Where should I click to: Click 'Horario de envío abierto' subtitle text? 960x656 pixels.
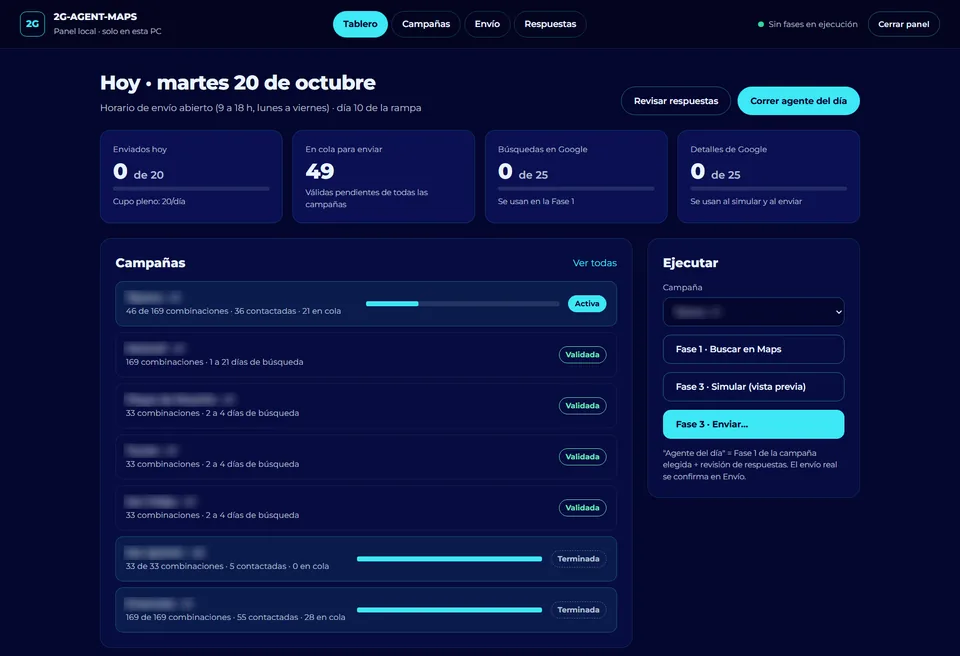pos(260,108)
